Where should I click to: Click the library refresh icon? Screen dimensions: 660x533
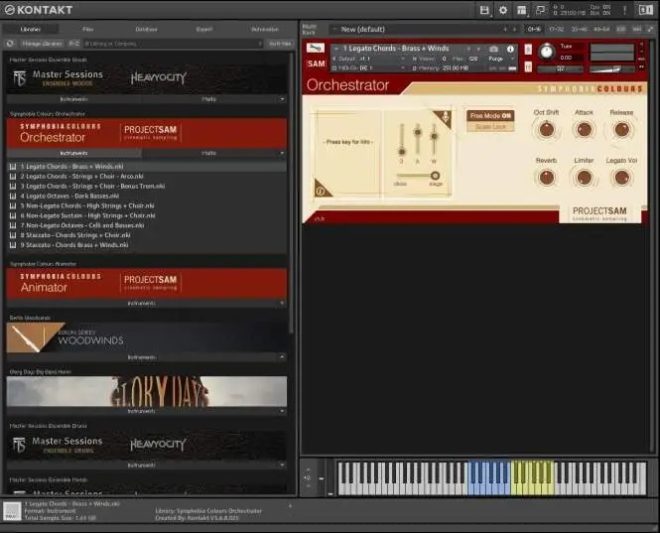pyautogui.click(x=10, y=43)
